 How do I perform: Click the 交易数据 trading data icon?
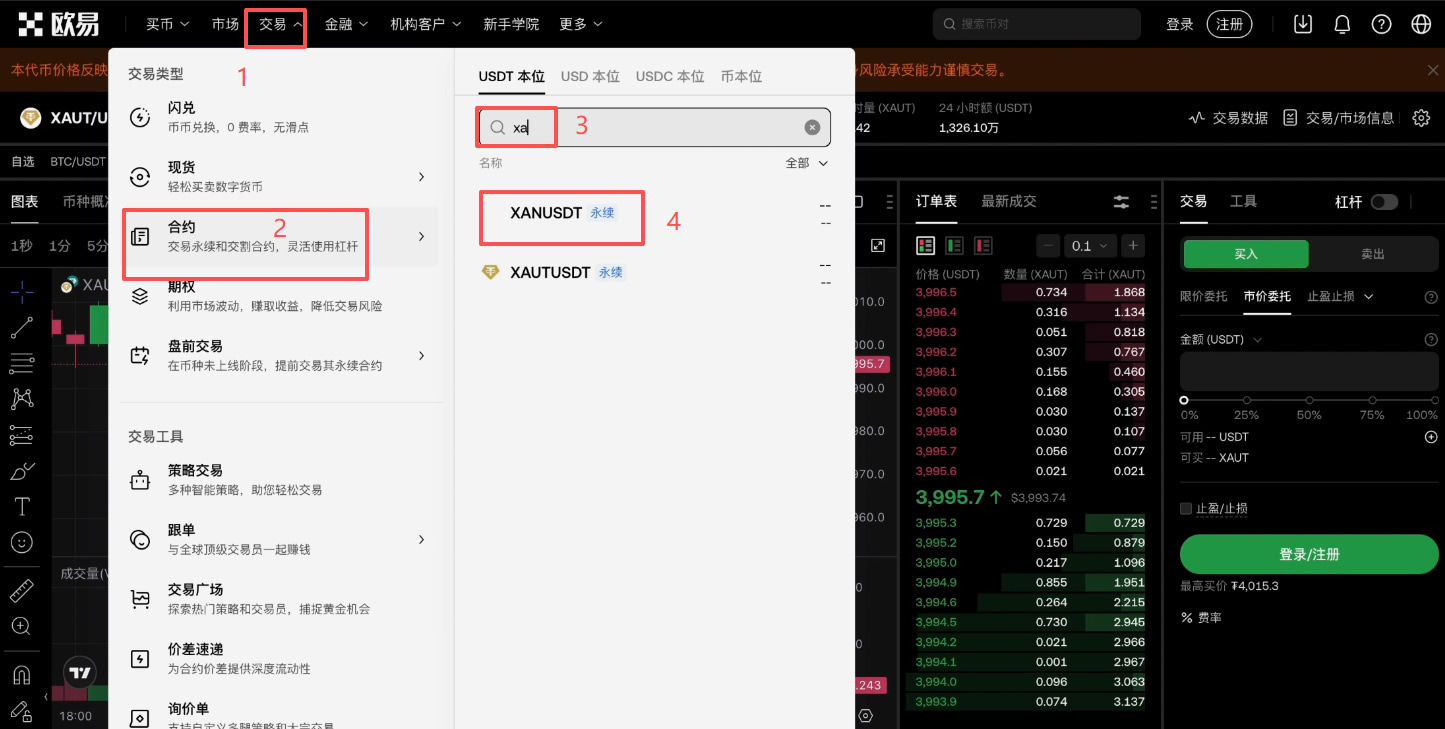1199,117
